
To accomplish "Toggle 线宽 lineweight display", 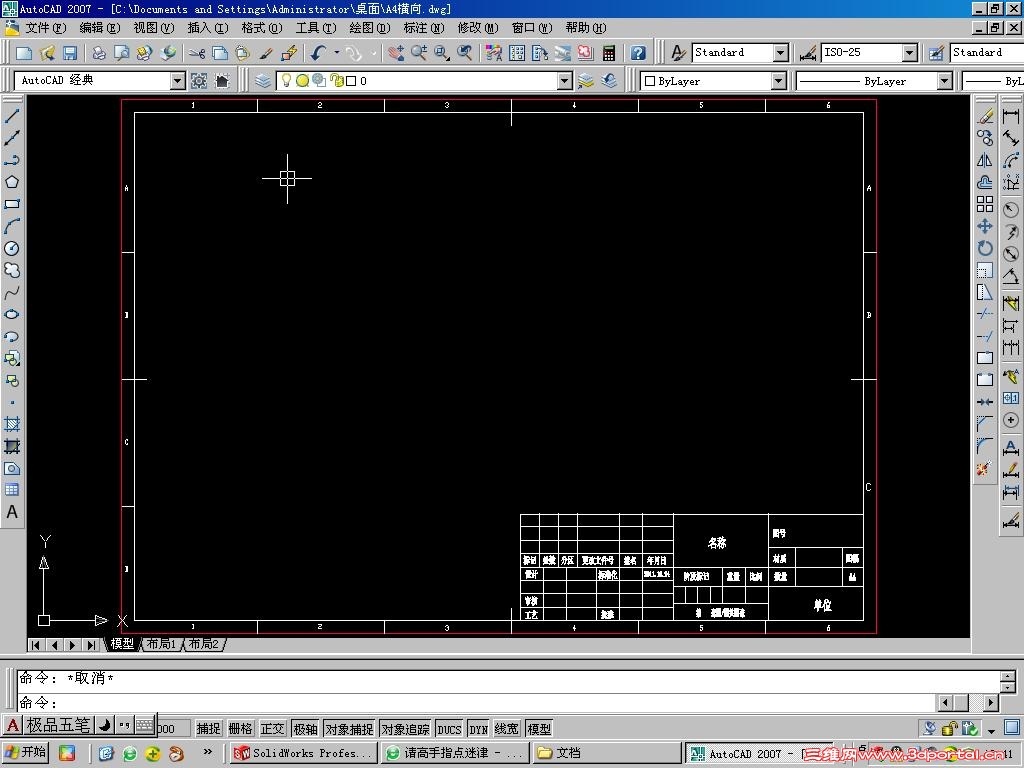I will pyautogui.click(x=507, y=728).
